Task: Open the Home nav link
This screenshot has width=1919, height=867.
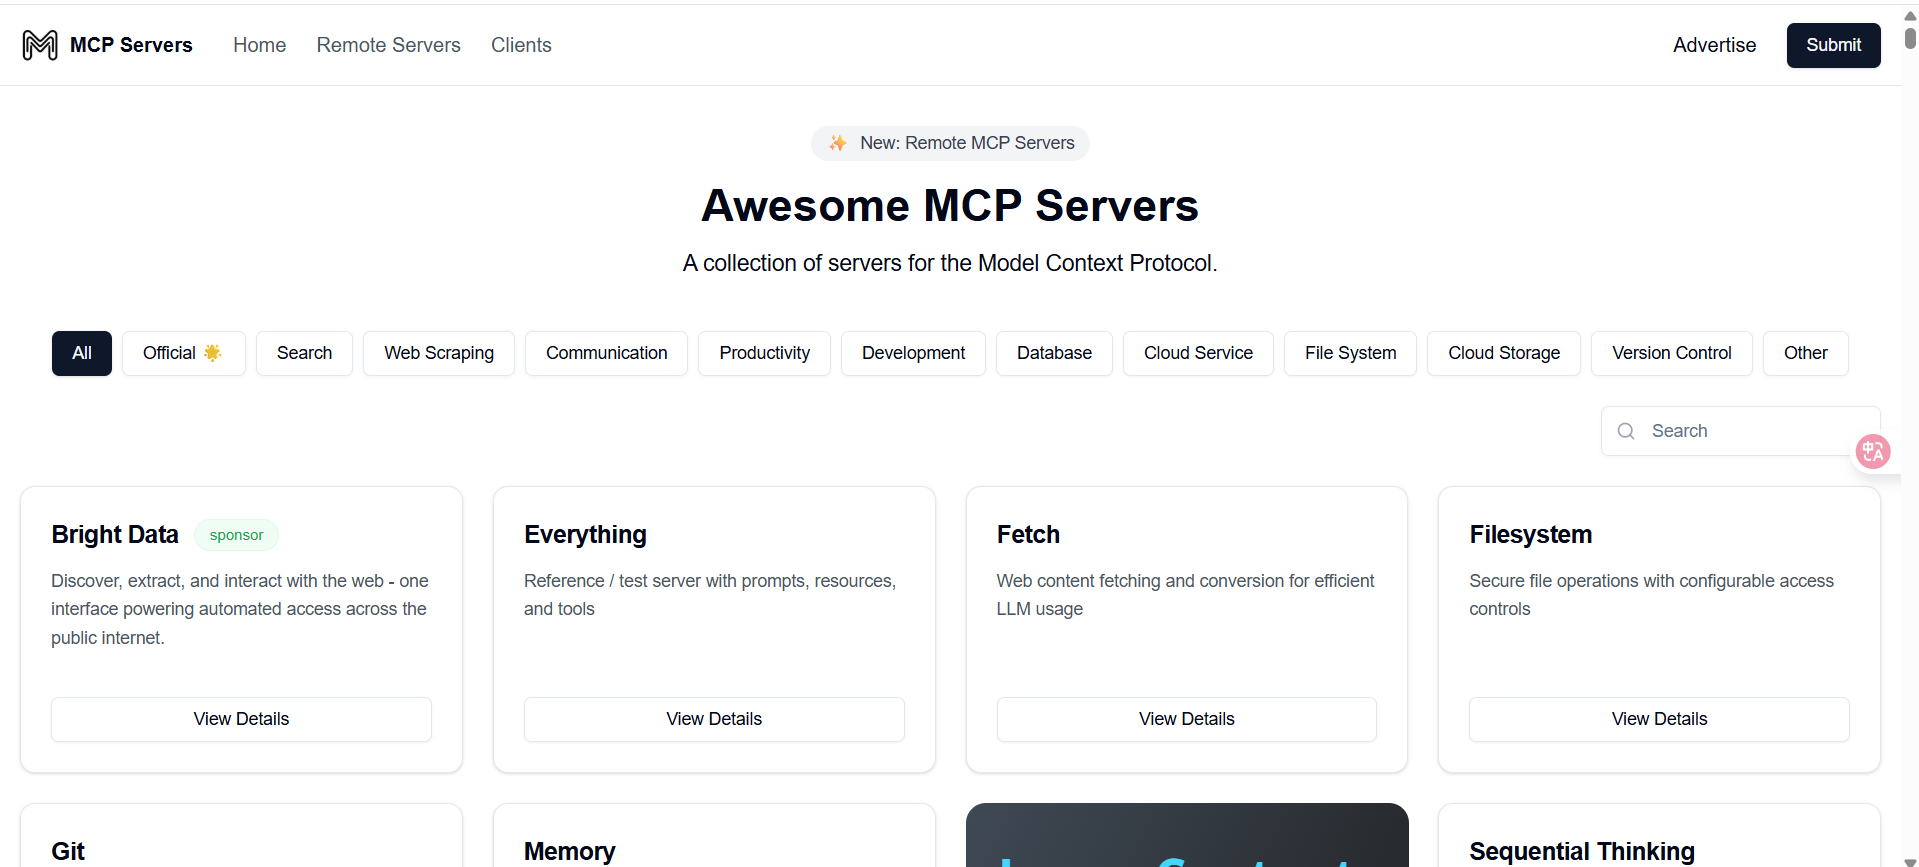Action: pyautogui.click(x=260, y=45)
